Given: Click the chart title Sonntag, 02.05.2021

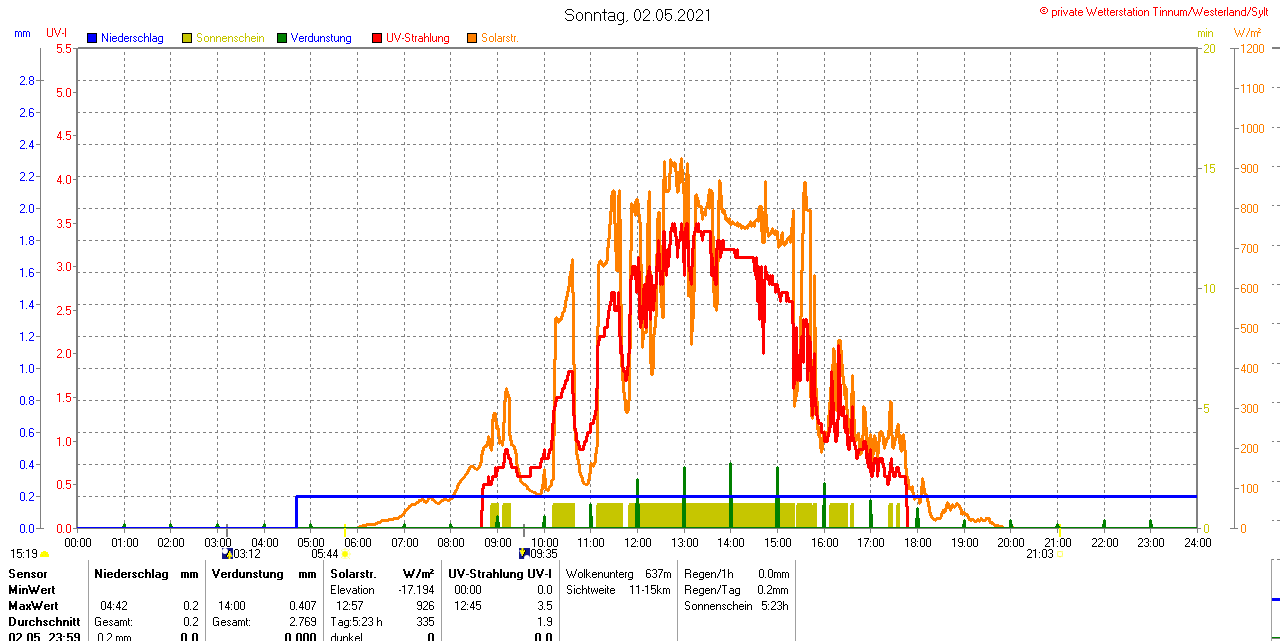Looking at the screenshot, I should click(638, 15).
